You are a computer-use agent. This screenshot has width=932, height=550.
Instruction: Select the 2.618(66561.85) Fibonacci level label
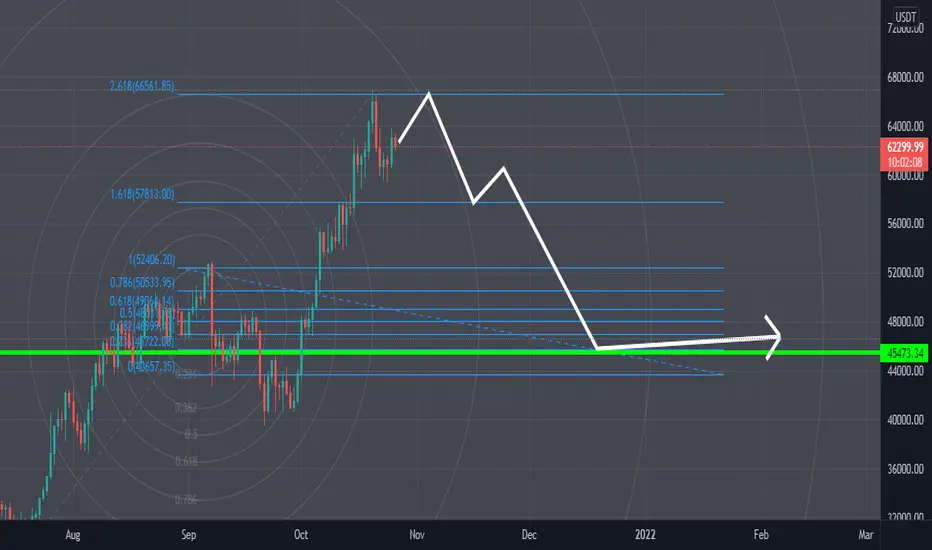[x=142, y=86]
